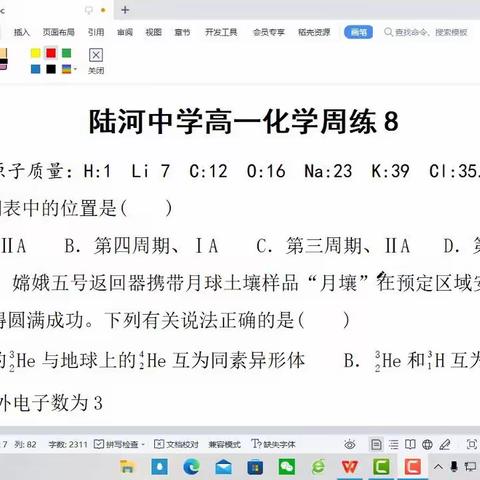Toggle eye protection mode icon
Screen dimensions: 480x480
[x=350, y=444]
